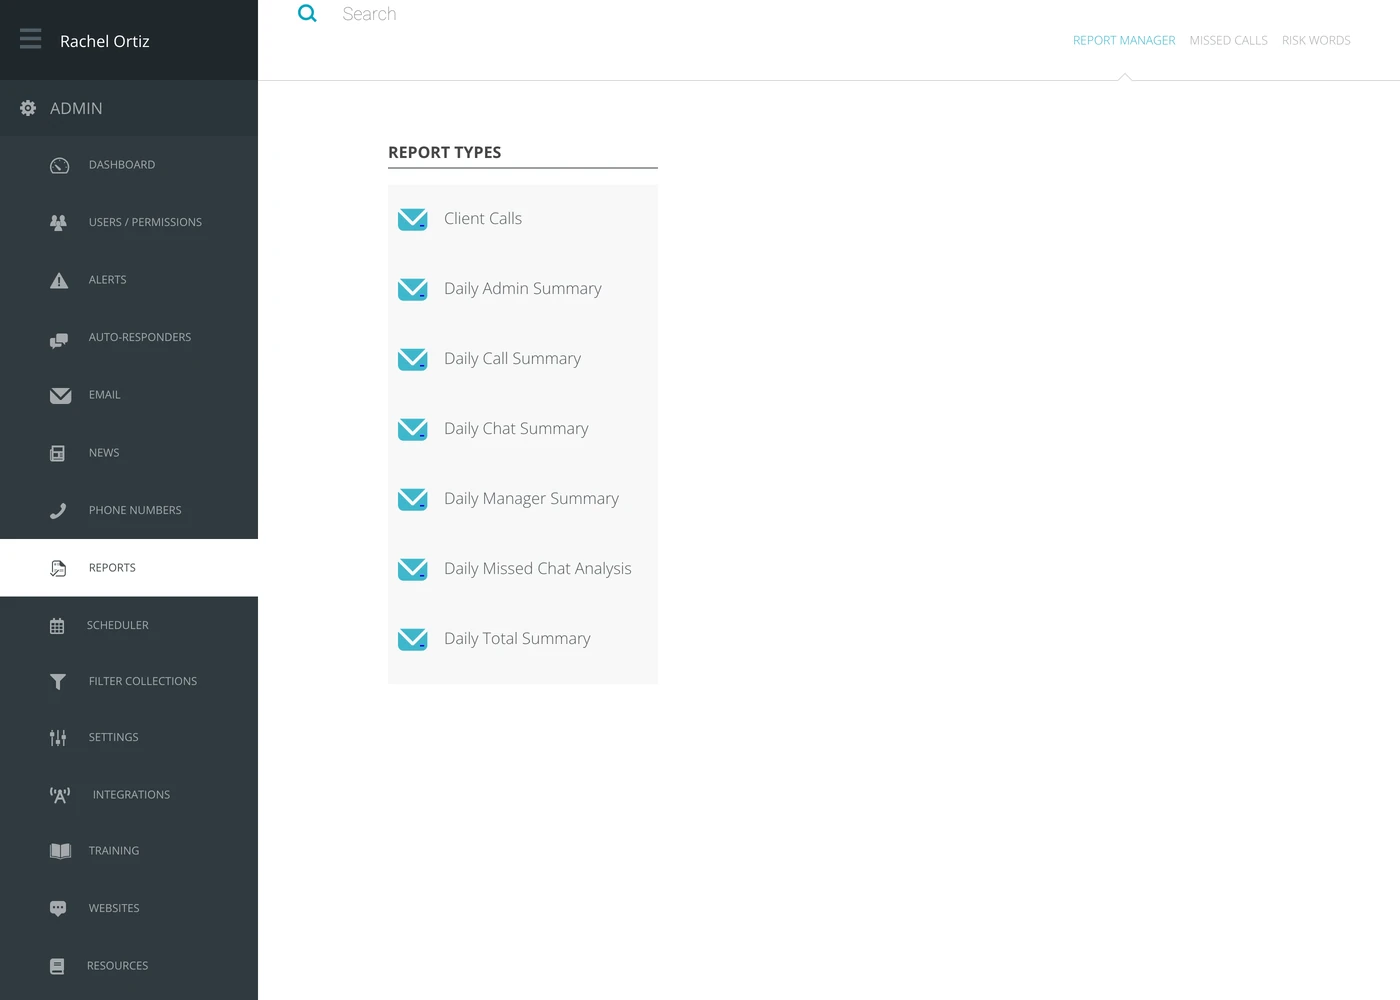Click the search magnifier icon
Screen dimensions: 1400x1000
tap(307, 13)
